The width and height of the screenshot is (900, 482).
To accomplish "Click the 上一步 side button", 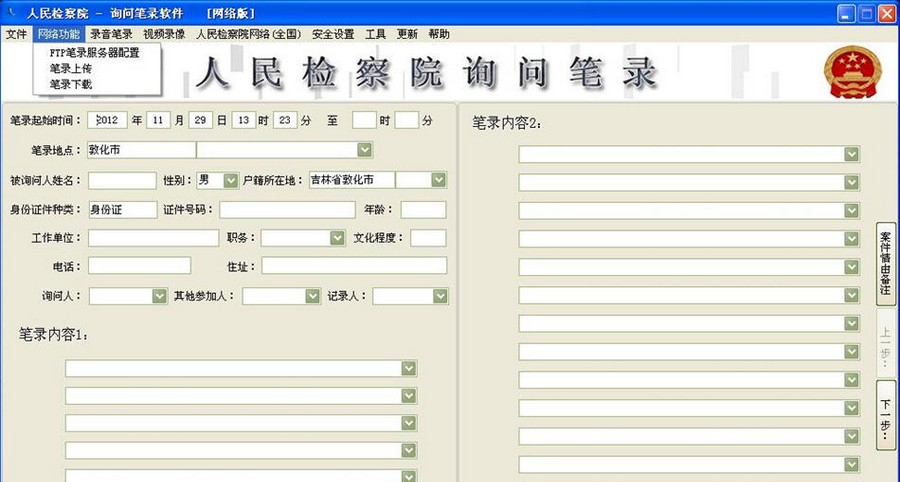I will (x=886, y=344).
